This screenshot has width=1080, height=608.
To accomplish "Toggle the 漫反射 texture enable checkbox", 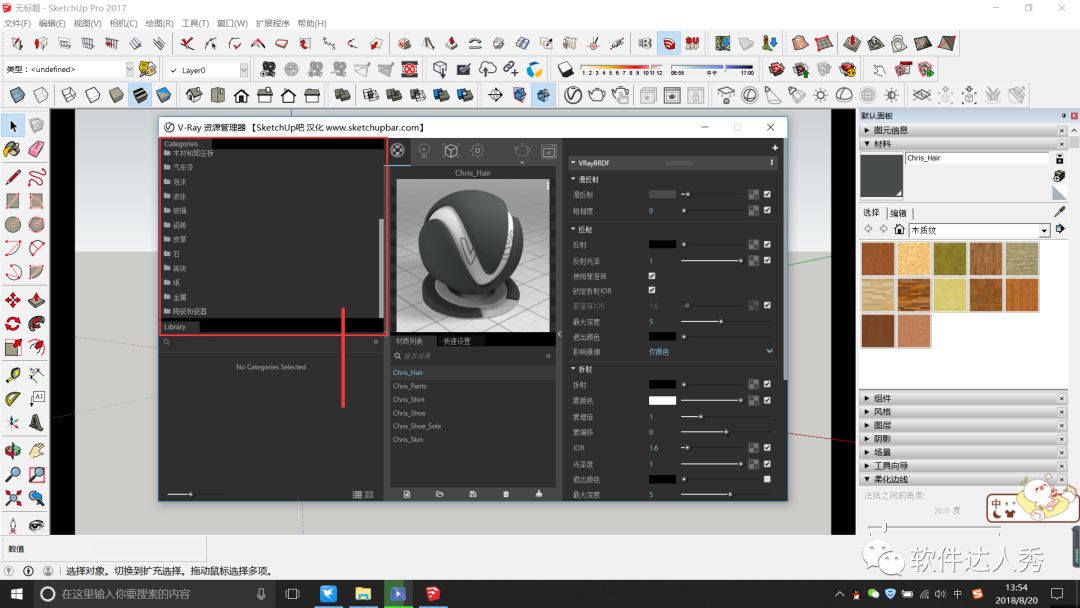I will click(767, 194).
